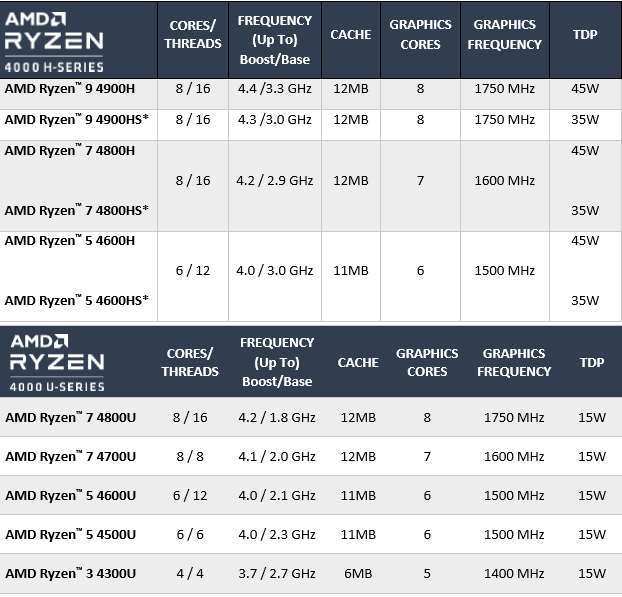This screenshot has height=597, width=622.
Task: Select the H-Series GRAPHICS CORES header
Action: [x=420, y=35]
